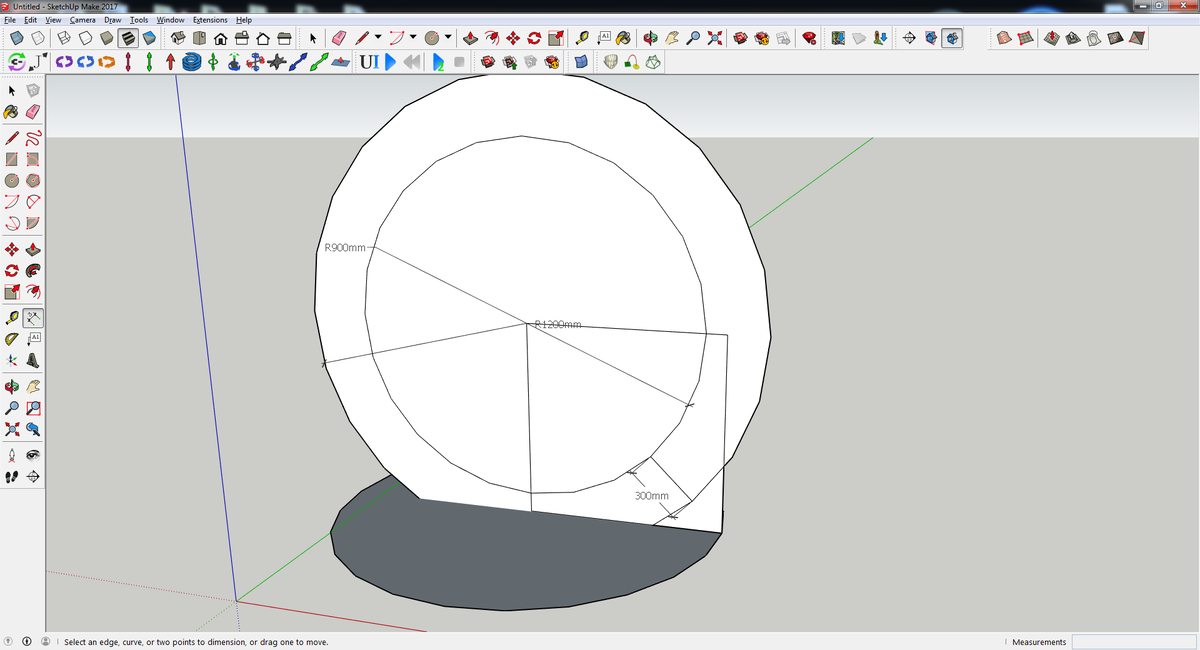
Task: Switch to Monochrome style
Action: tap(149, 38)
